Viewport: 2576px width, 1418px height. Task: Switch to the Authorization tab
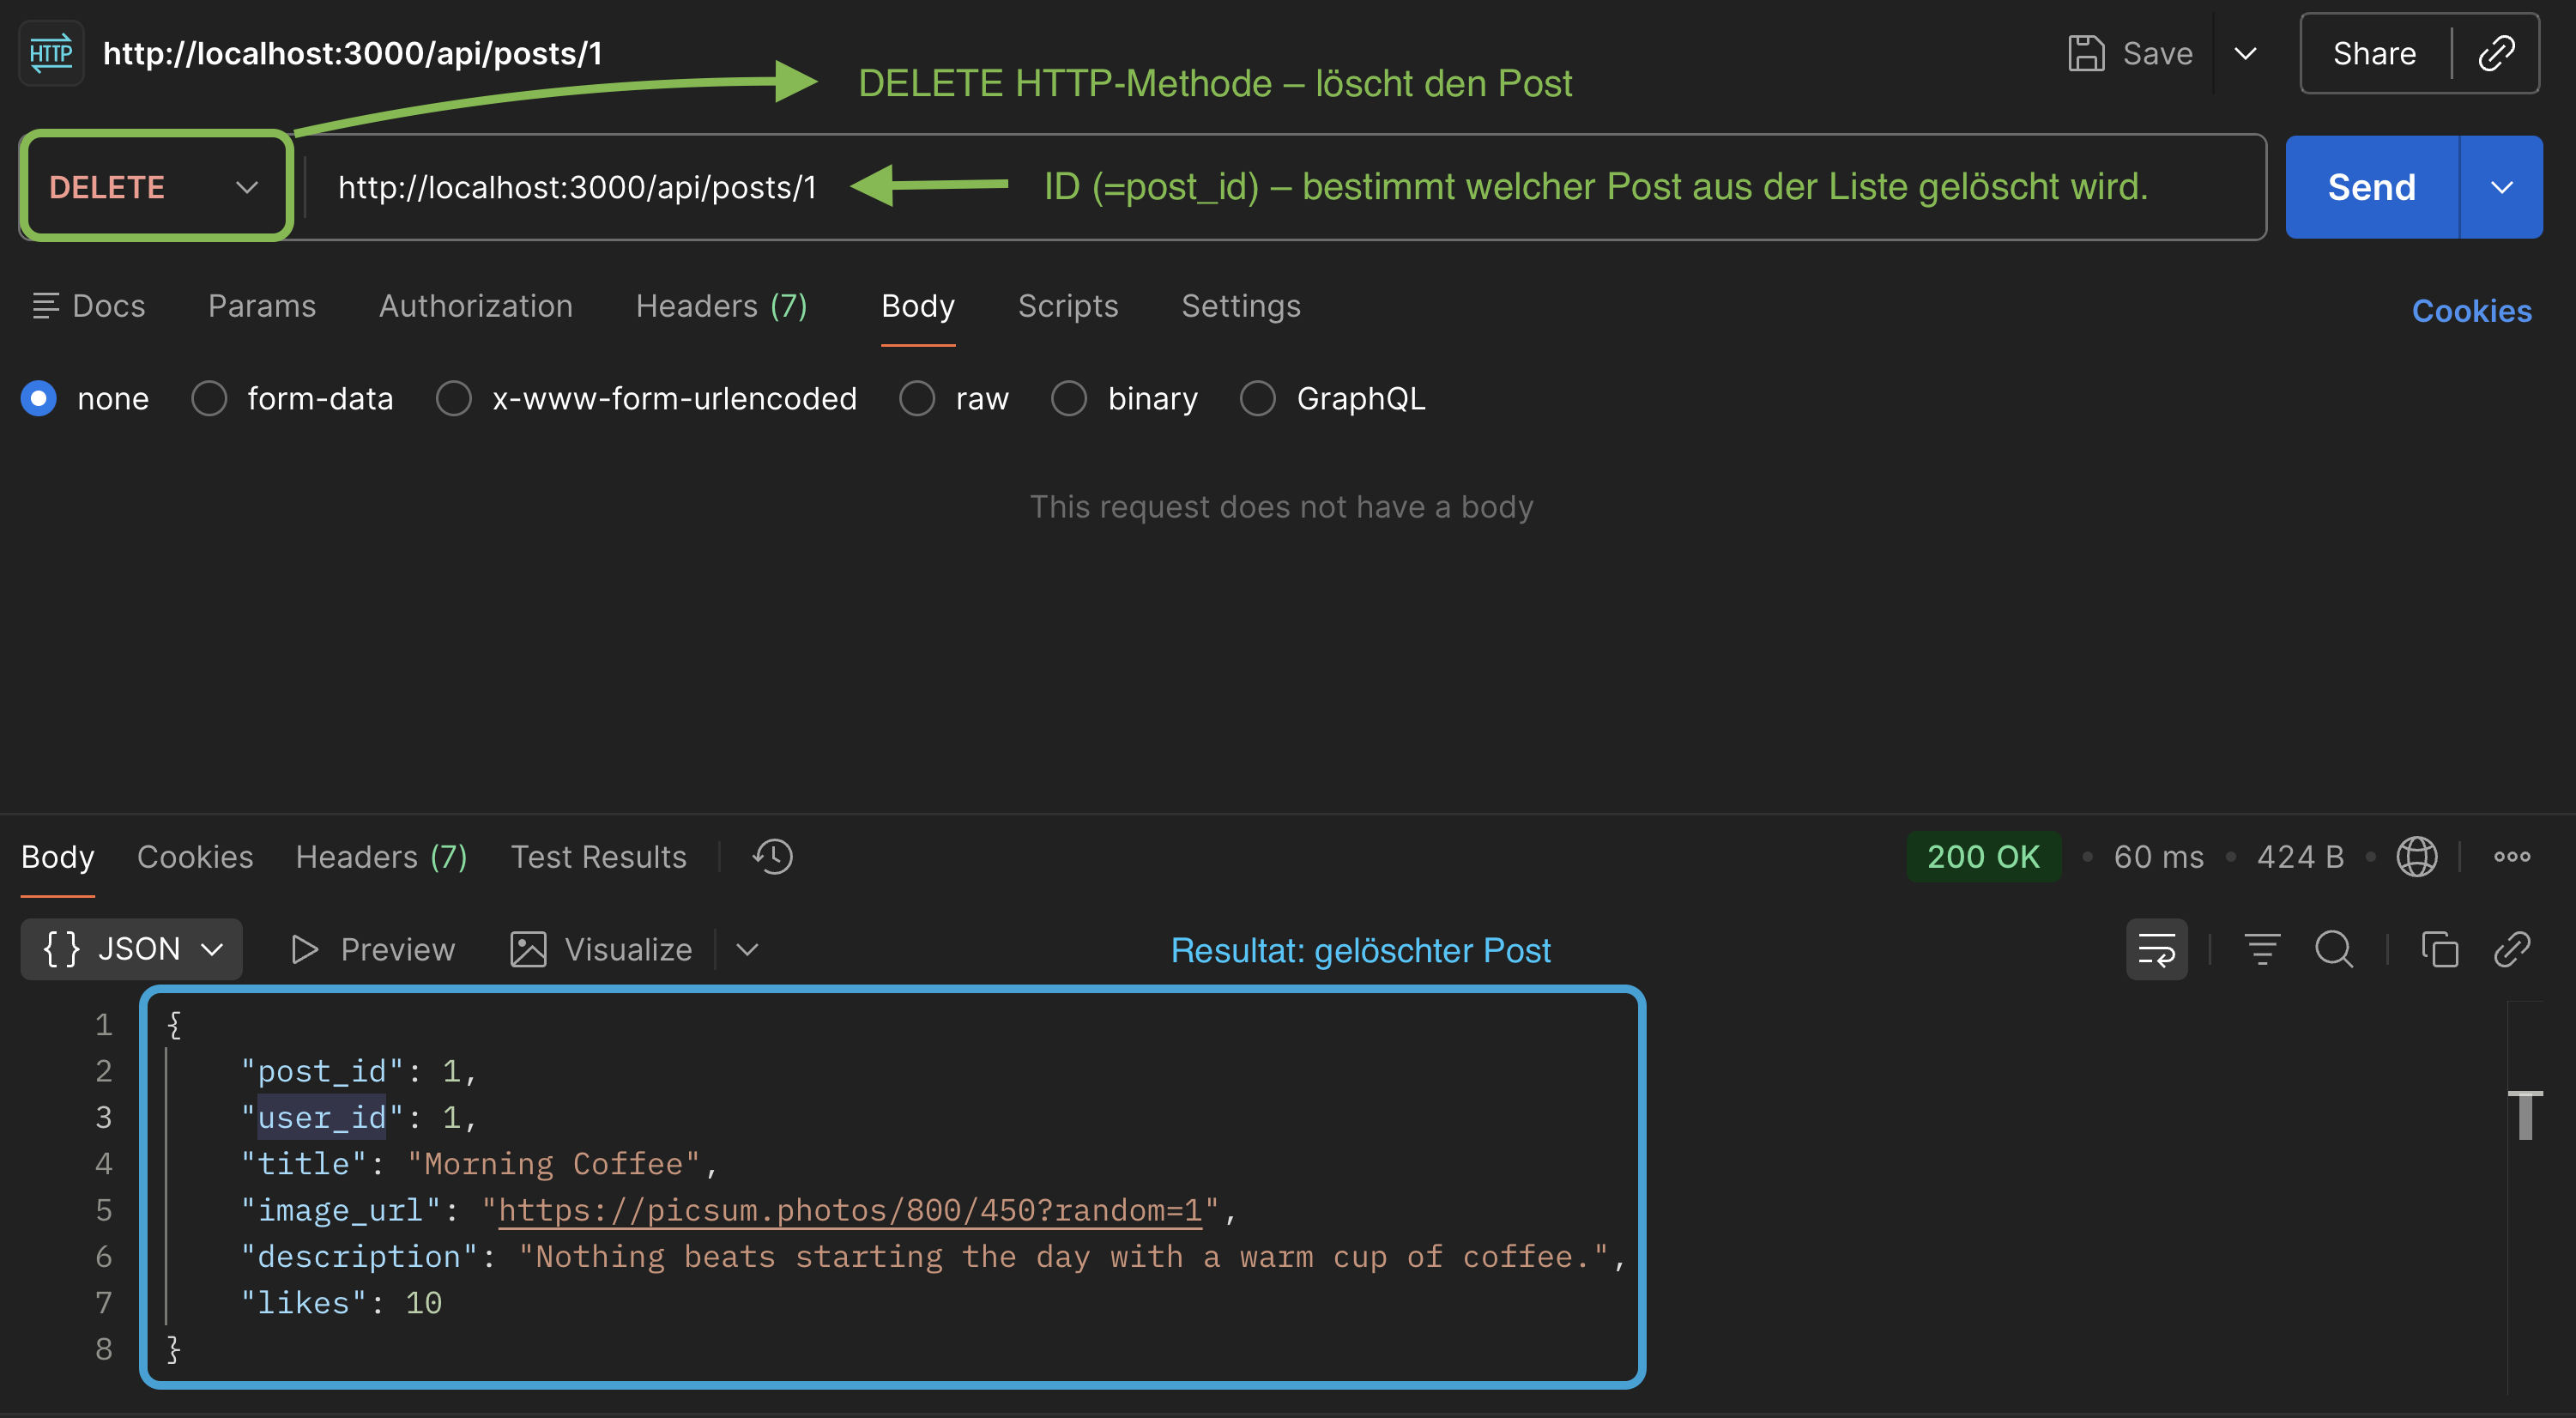(475, 306)
